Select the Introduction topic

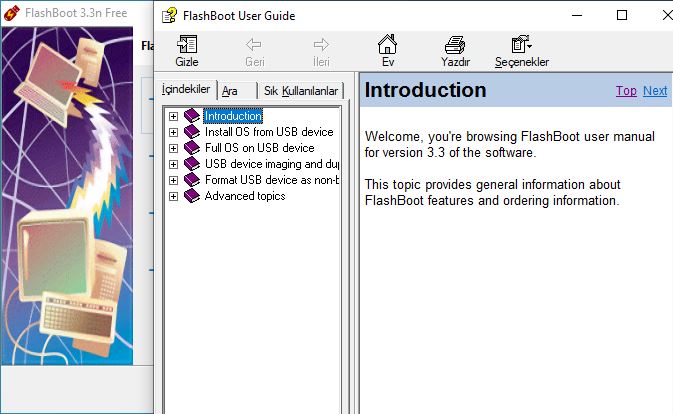tap(233, 116)
